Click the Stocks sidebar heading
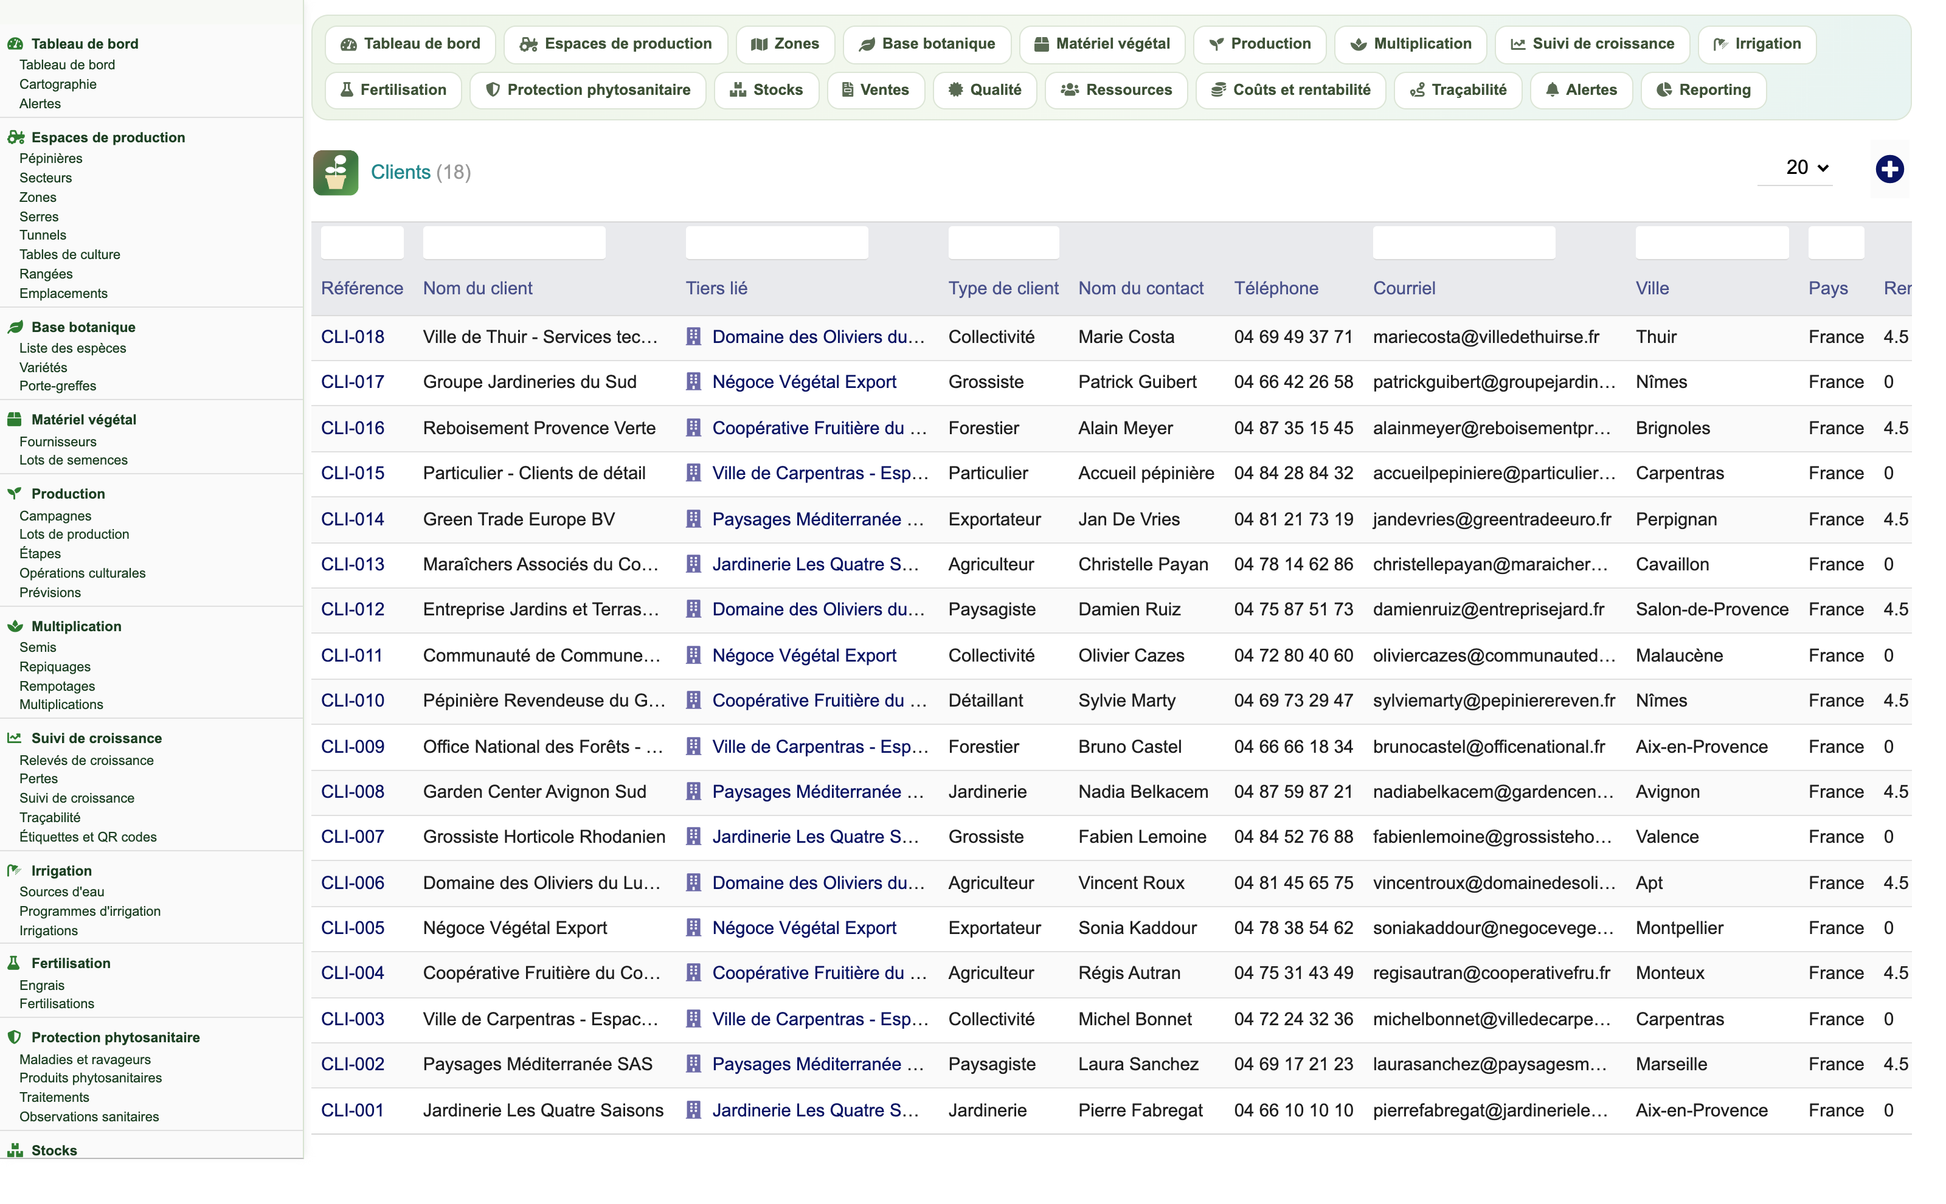This screenshot has width=1946, height=1204. coord(54,1150)
